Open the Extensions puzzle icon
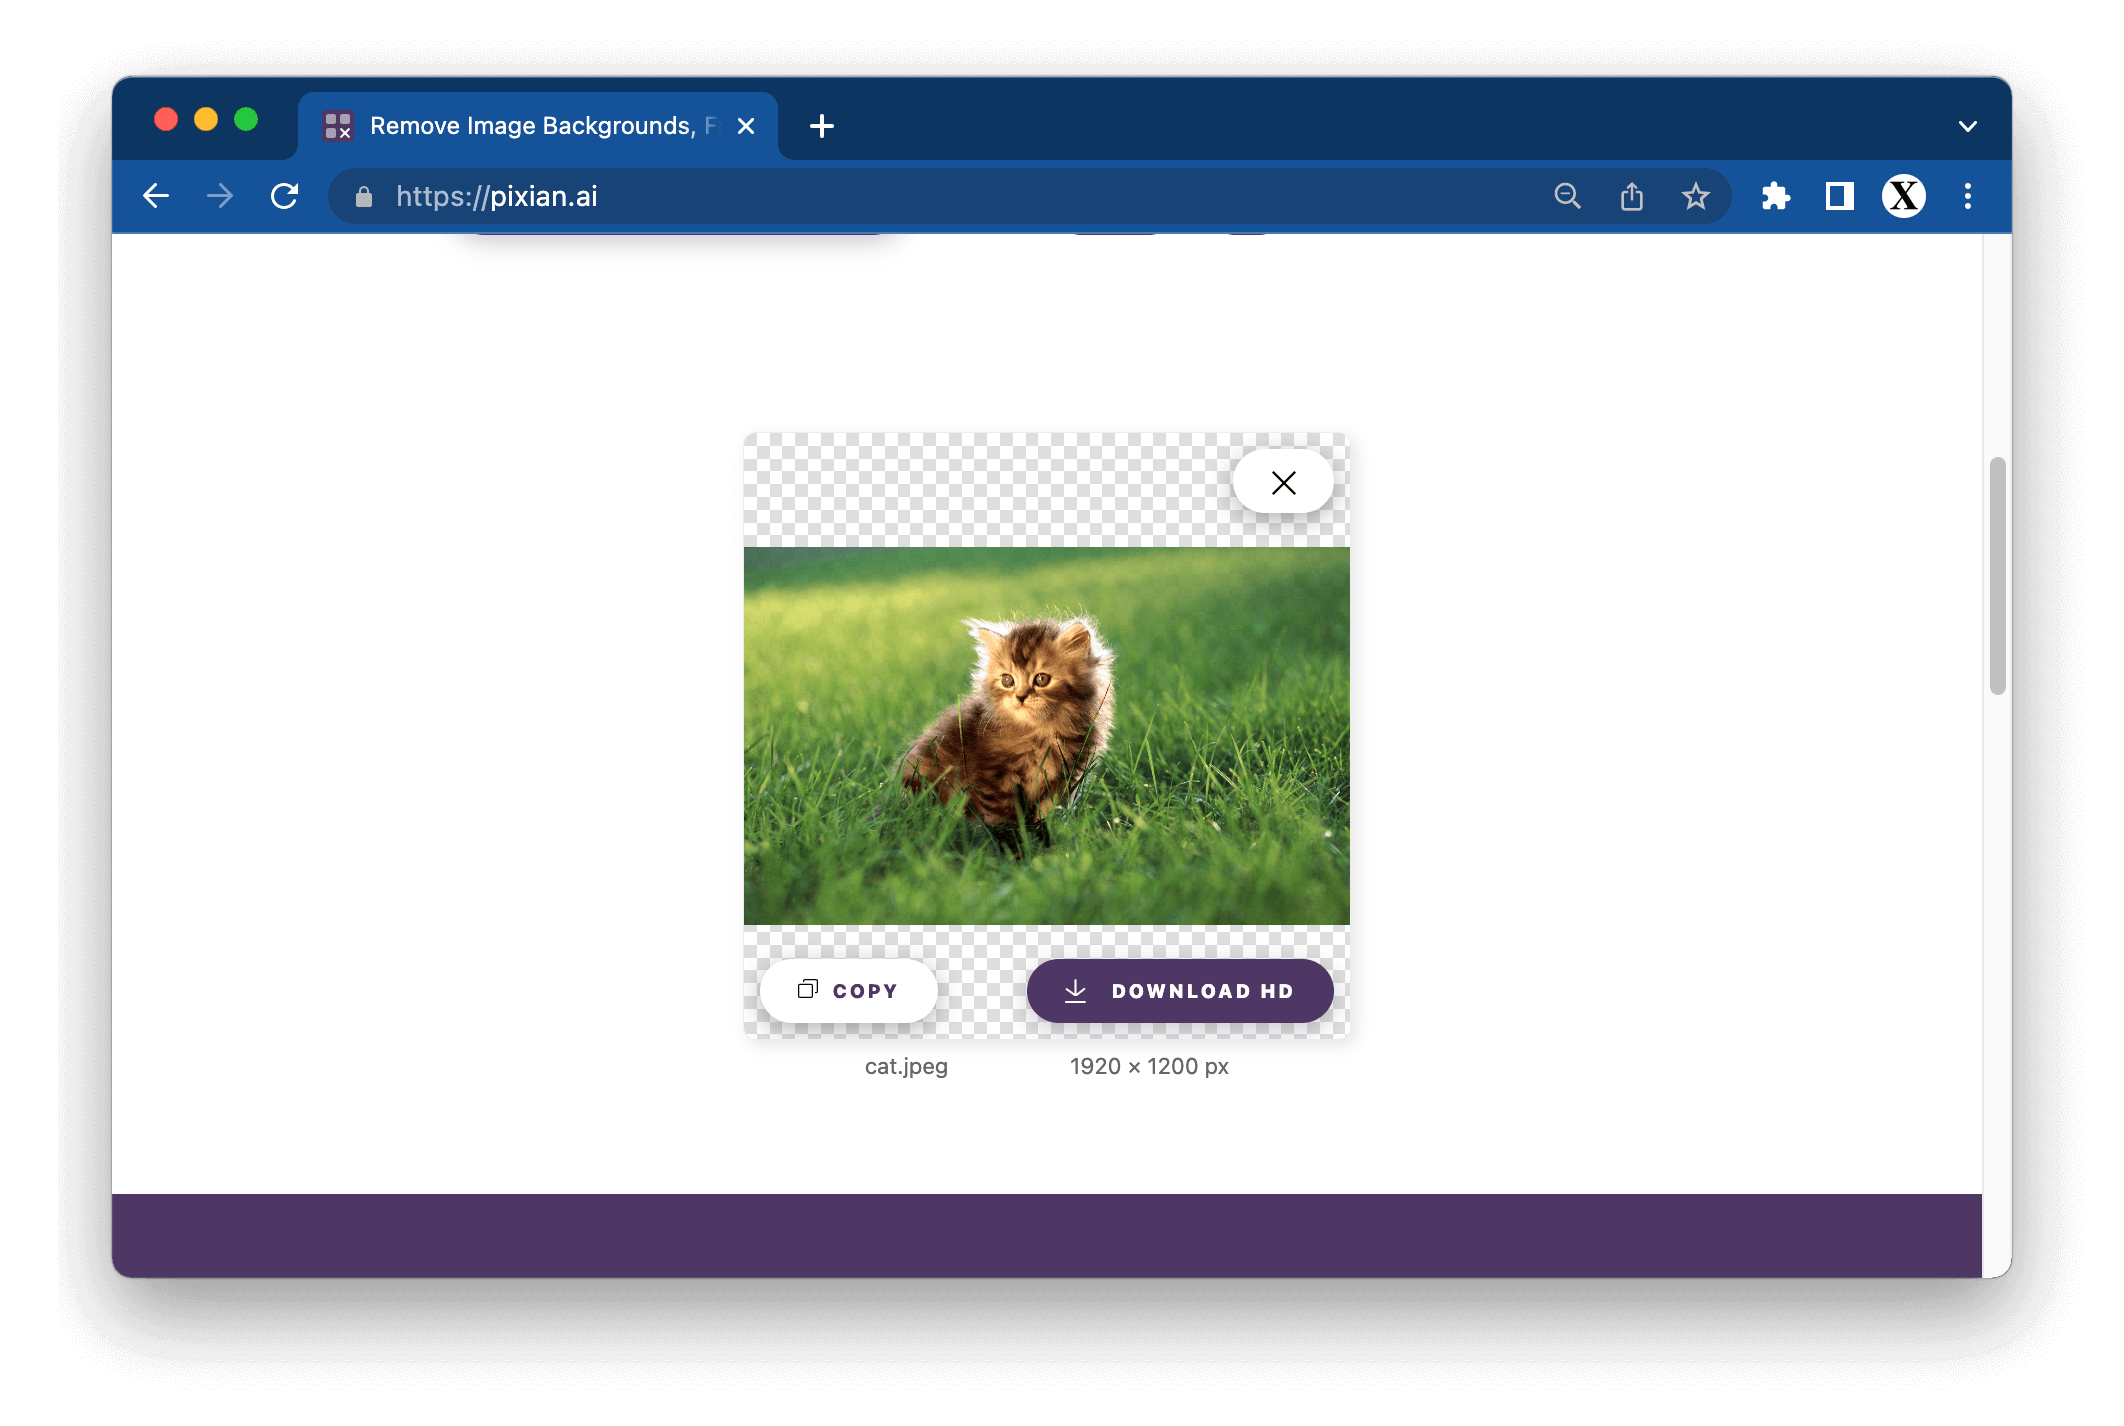 (x=1775, y=196)
